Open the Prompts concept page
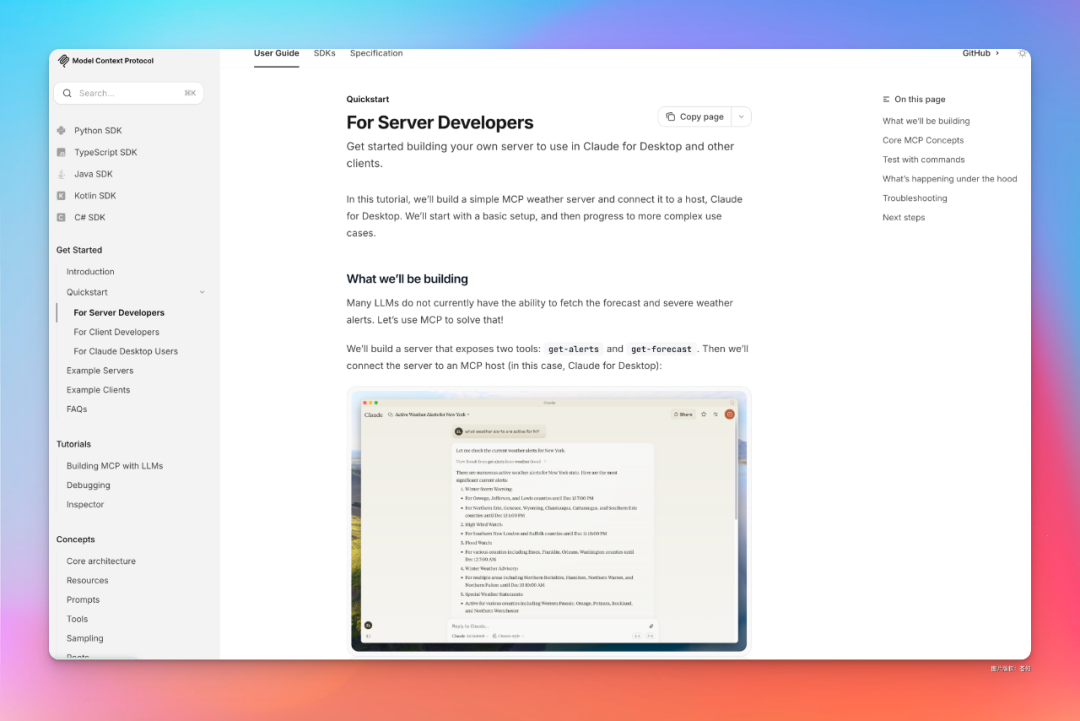This screenshot has height=721, width=1080. [83, 600]
